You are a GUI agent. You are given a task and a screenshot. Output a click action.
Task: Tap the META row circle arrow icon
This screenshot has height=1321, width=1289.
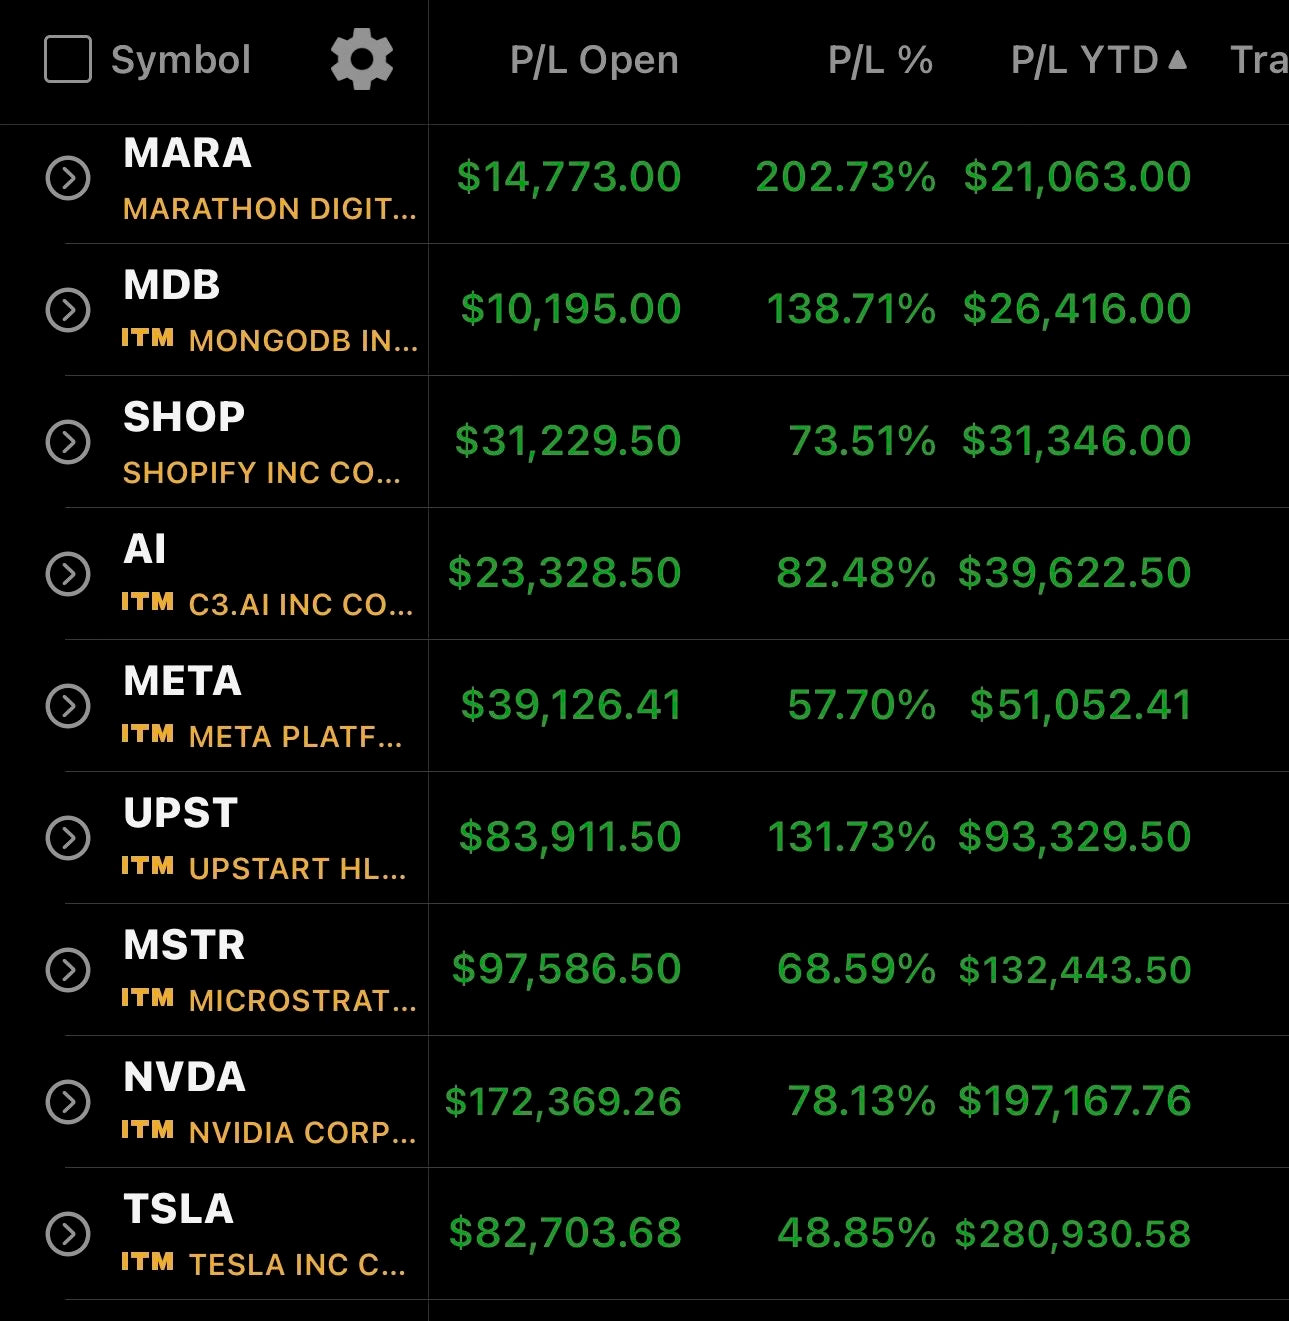[x=68, y=706]
